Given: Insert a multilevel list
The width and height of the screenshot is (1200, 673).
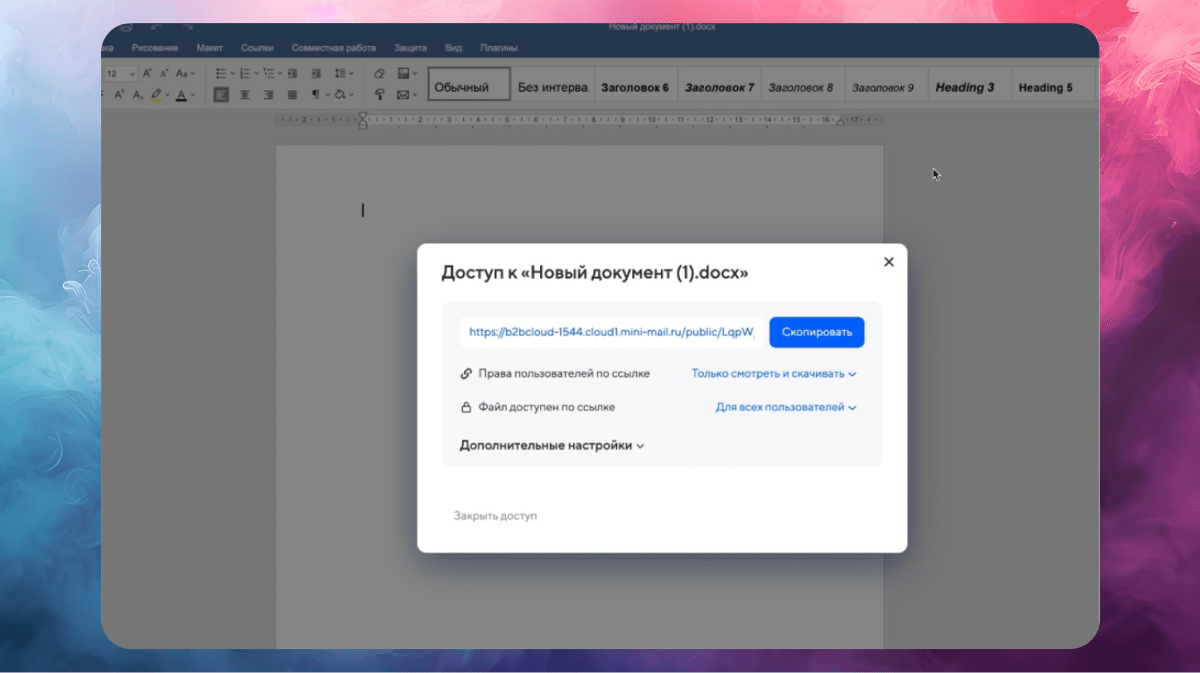Looking at the screenshot, I should click(269, 73).
